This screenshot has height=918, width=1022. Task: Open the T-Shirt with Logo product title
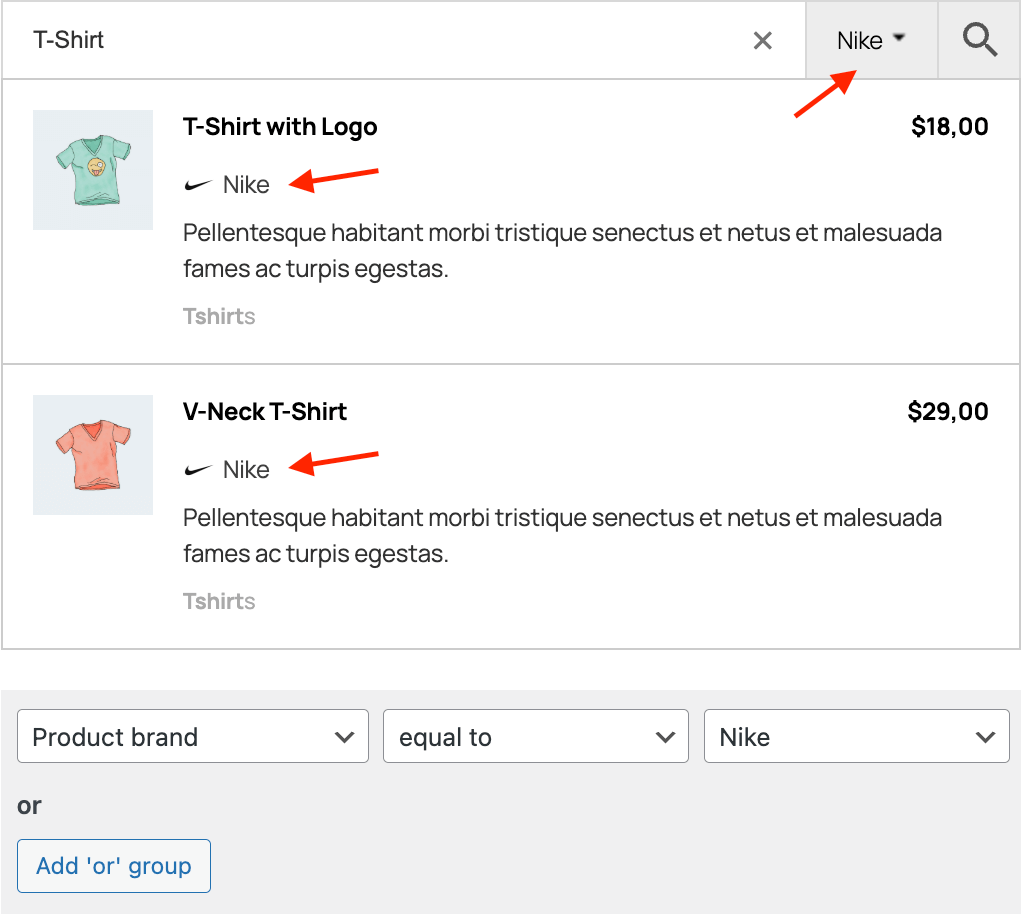280,127
